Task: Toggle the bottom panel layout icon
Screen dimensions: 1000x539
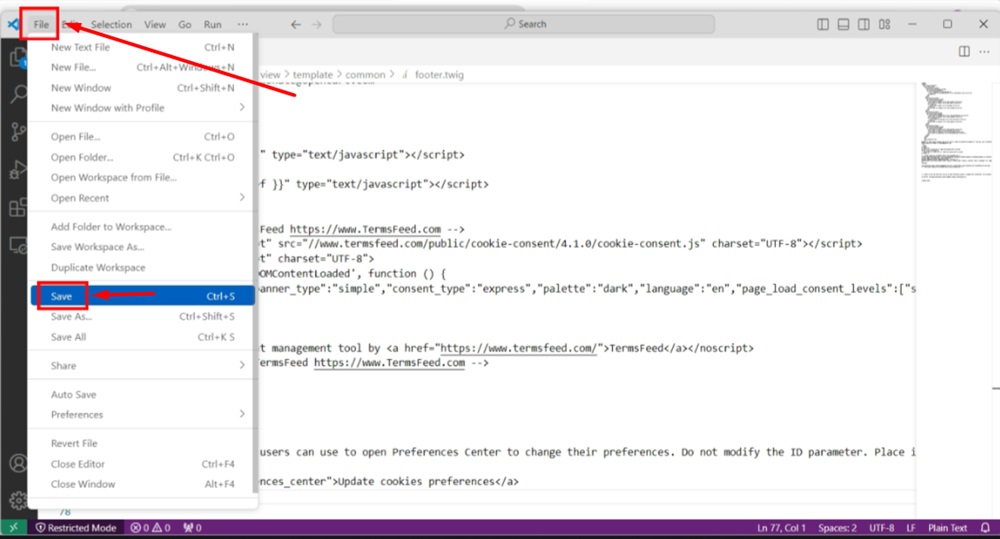Action: 843,24
